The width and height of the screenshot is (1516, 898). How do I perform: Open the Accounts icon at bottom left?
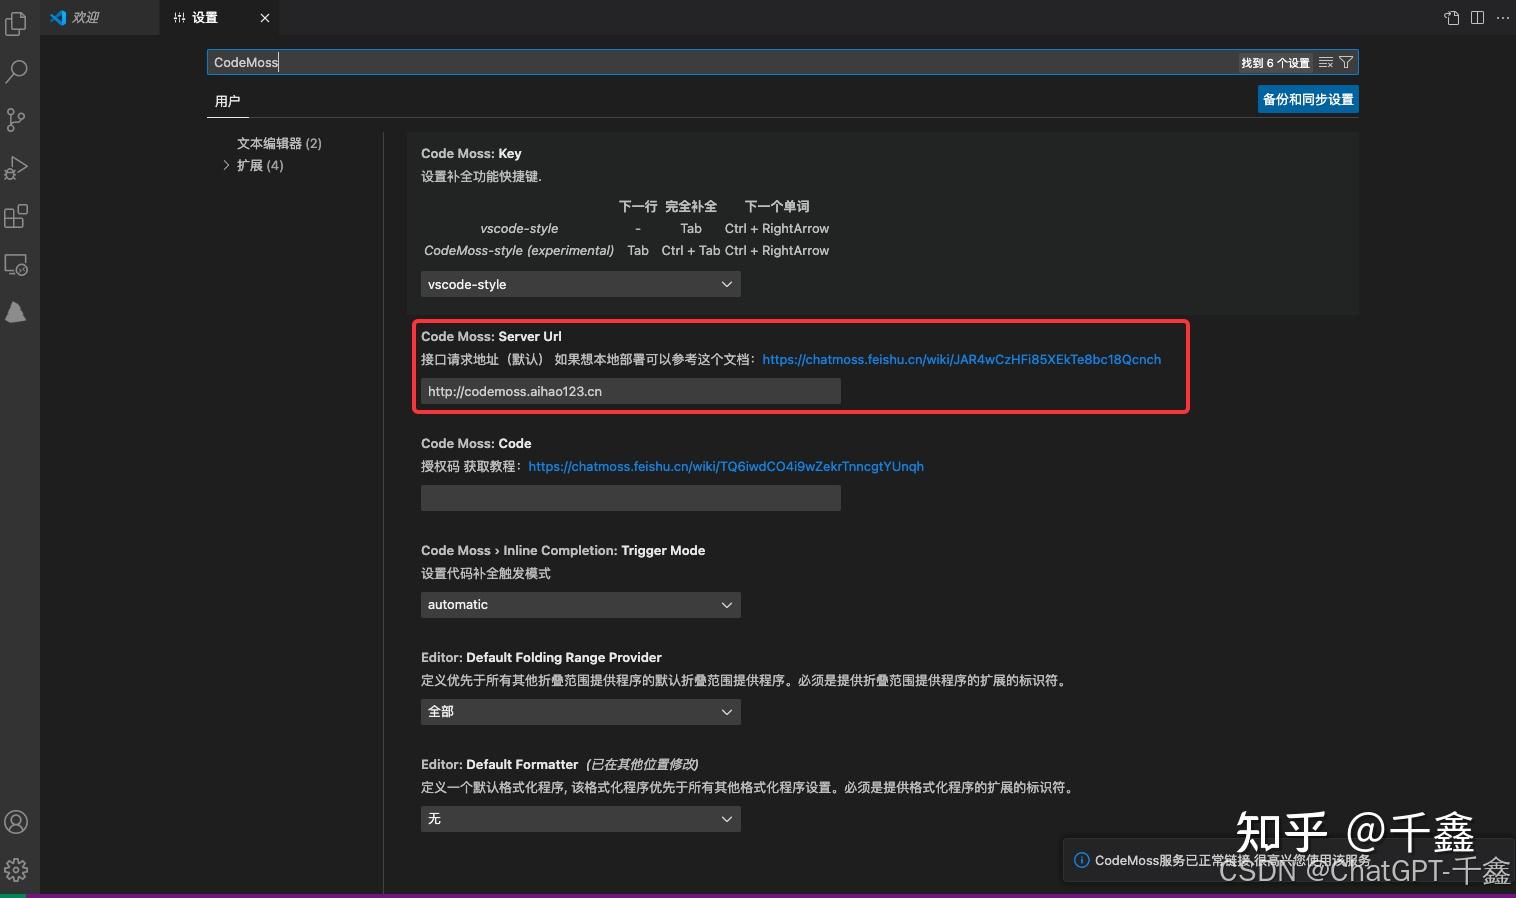(16, 821)
